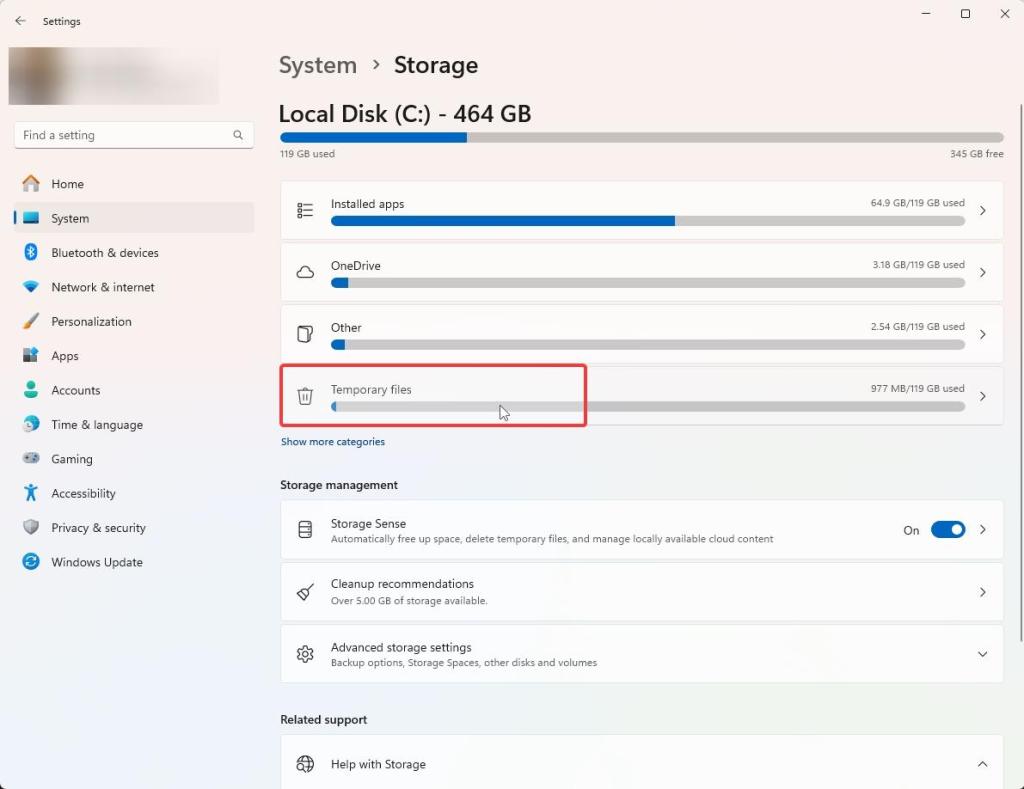Click the back arrow in title bar
This screenshot has width=1024, height=789.
tap(20, 21)
